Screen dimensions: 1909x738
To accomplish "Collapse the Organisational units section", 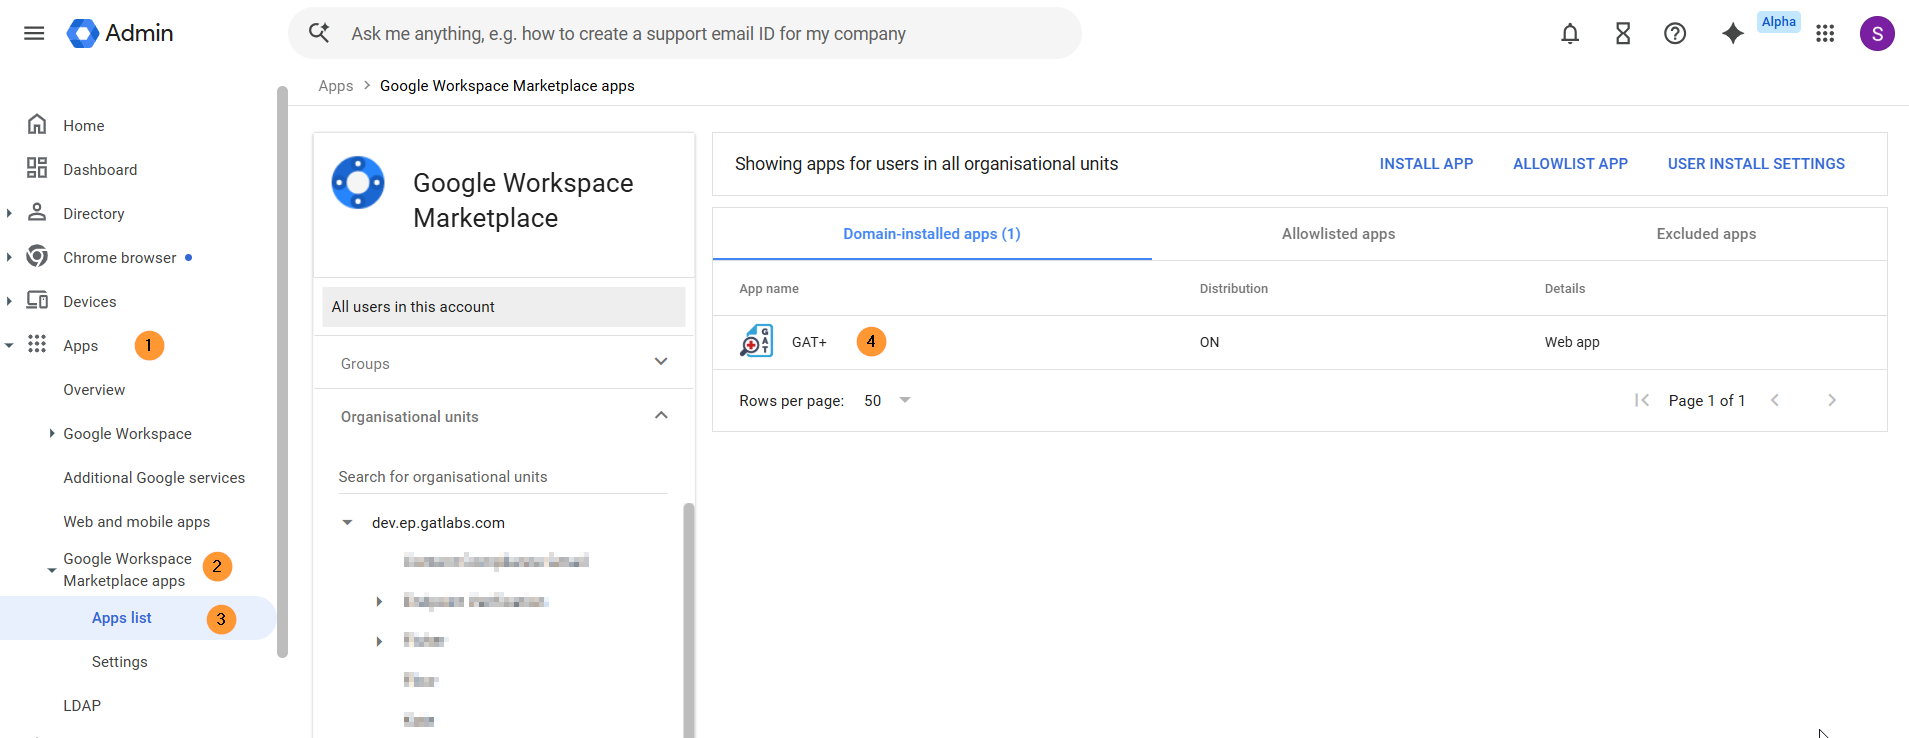I will point(661,416).
